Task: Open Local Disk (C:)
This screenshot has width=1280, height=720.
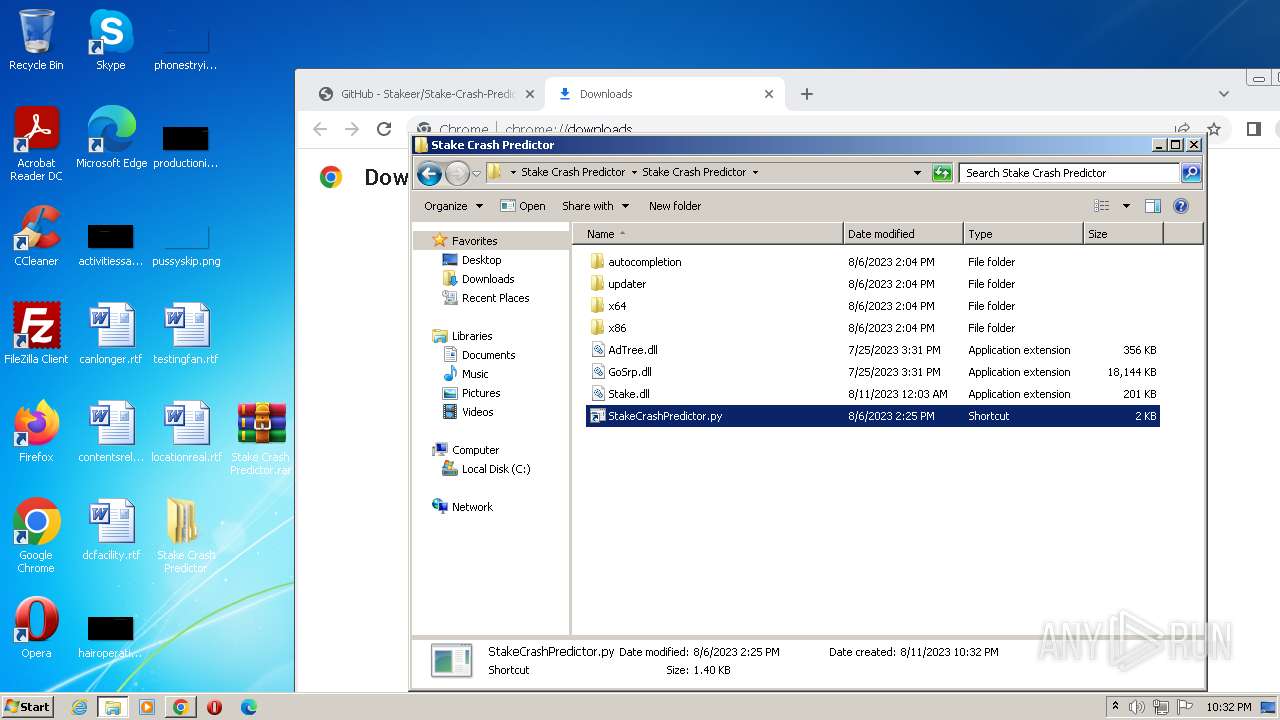Action: (495, 469)
